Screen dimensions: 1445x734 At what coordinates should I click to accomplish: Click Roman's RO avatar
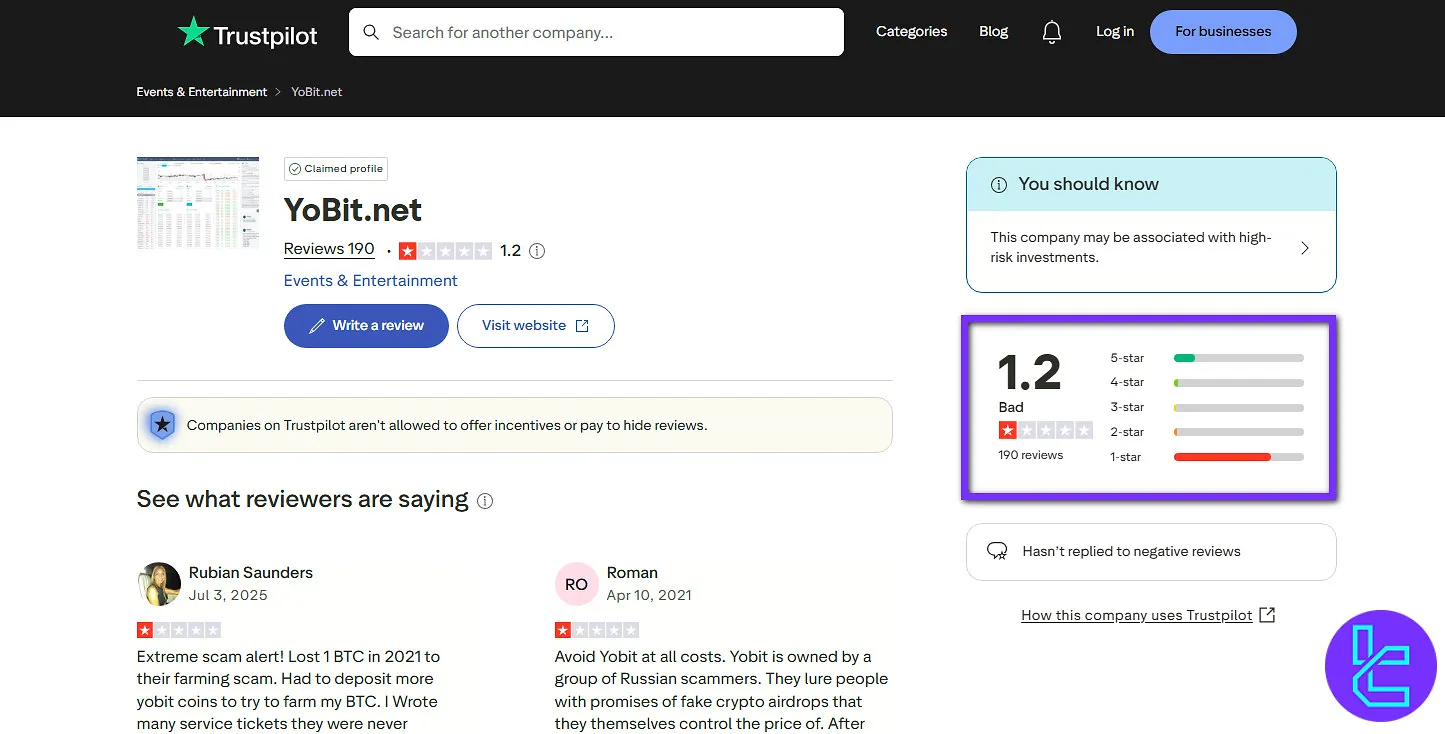point(576,584)
